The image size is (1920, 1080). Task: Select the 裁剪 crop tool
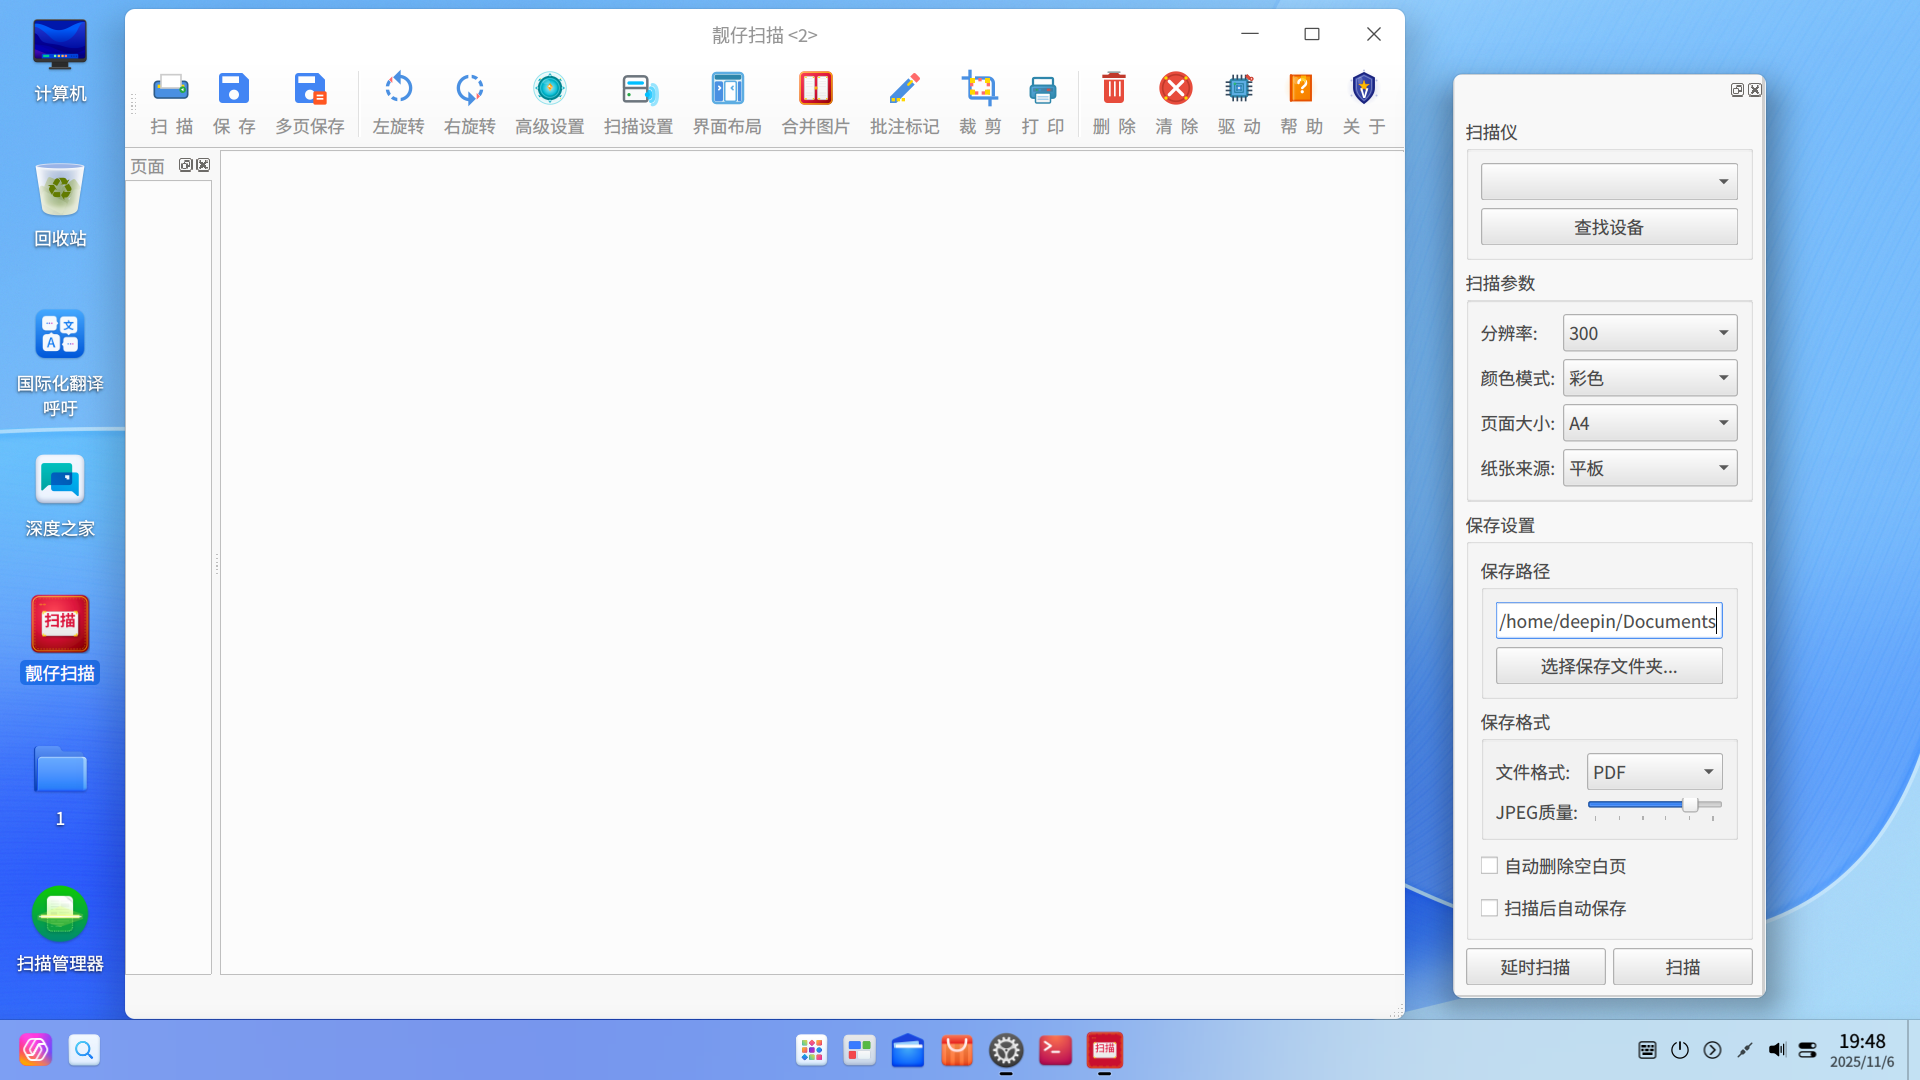click(980, 102)
